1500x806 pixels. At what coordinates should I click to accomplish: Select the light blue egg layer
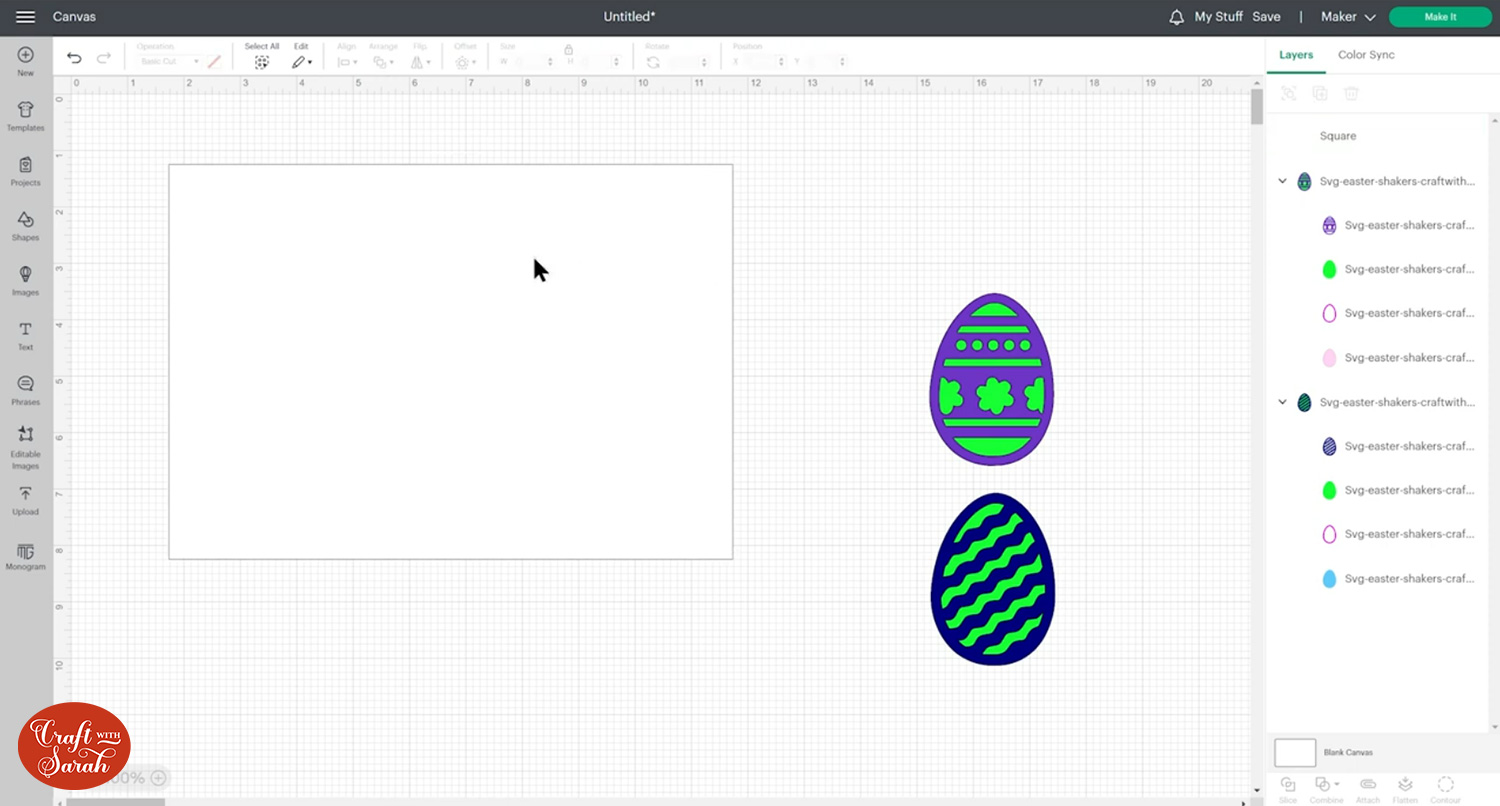click(1396, 578)
